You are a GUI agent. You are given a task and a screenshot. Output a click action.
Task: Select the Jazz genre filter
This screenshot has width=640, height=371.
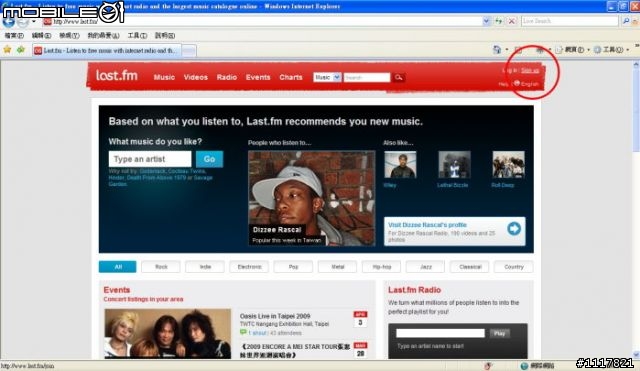coord(425,267)
